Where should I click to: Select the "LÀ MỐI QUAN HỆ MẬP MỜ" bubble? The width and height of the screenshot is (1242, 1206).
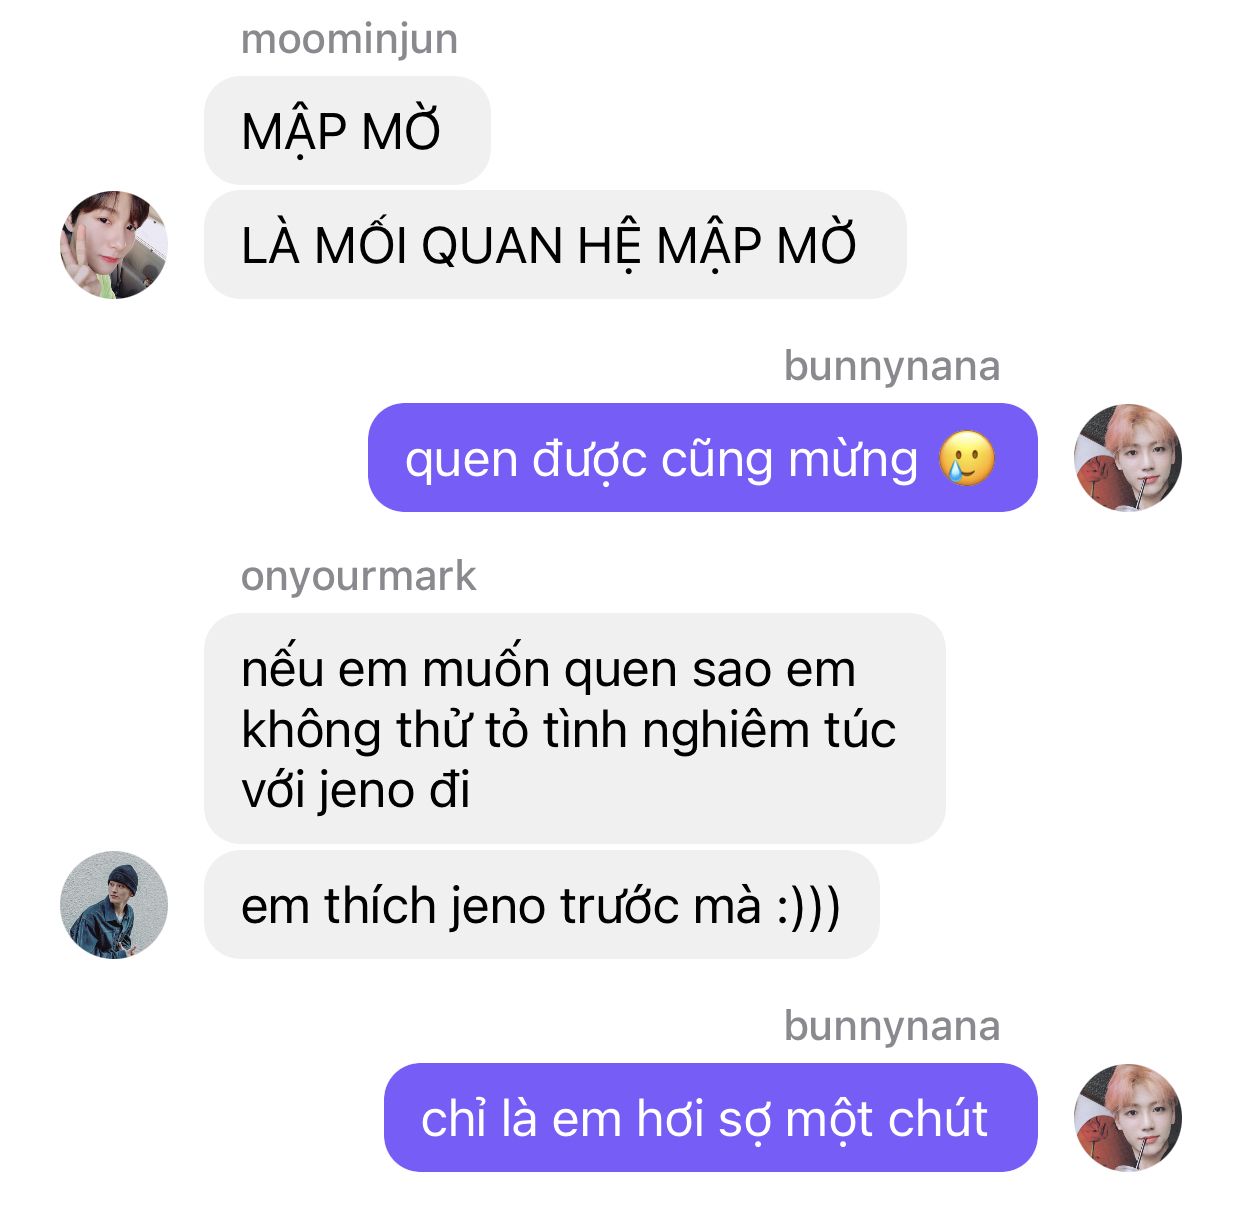pos(555,245)
